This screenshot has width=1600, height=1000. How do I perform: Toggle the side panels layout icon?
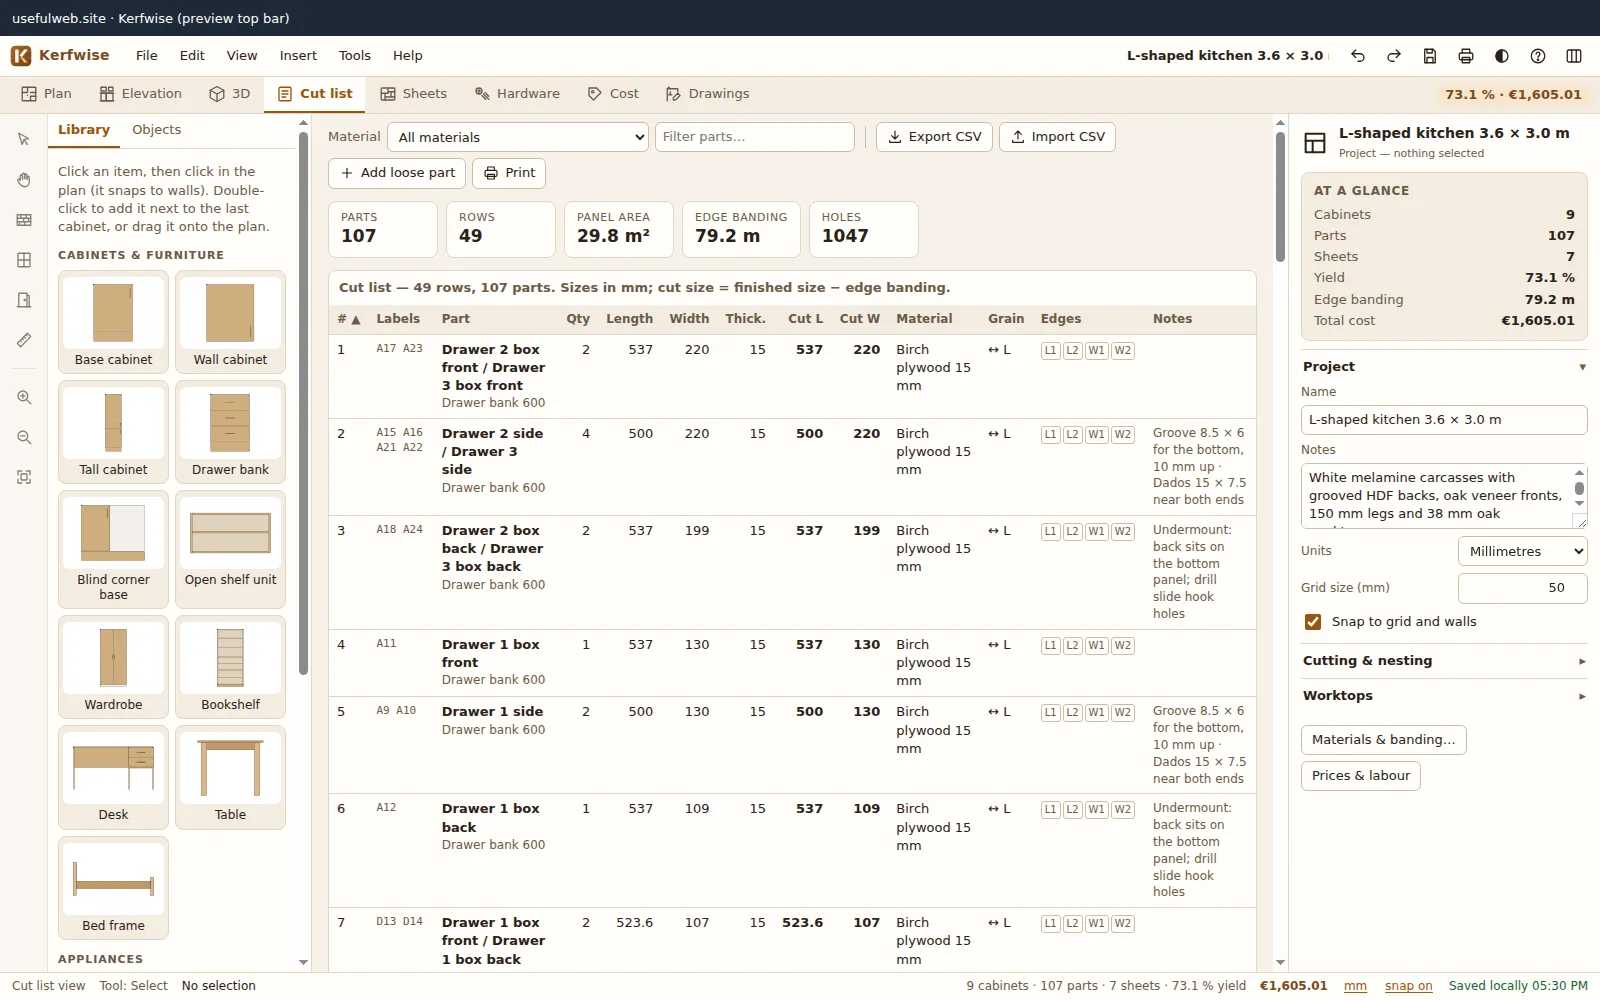pos(1574,56)
